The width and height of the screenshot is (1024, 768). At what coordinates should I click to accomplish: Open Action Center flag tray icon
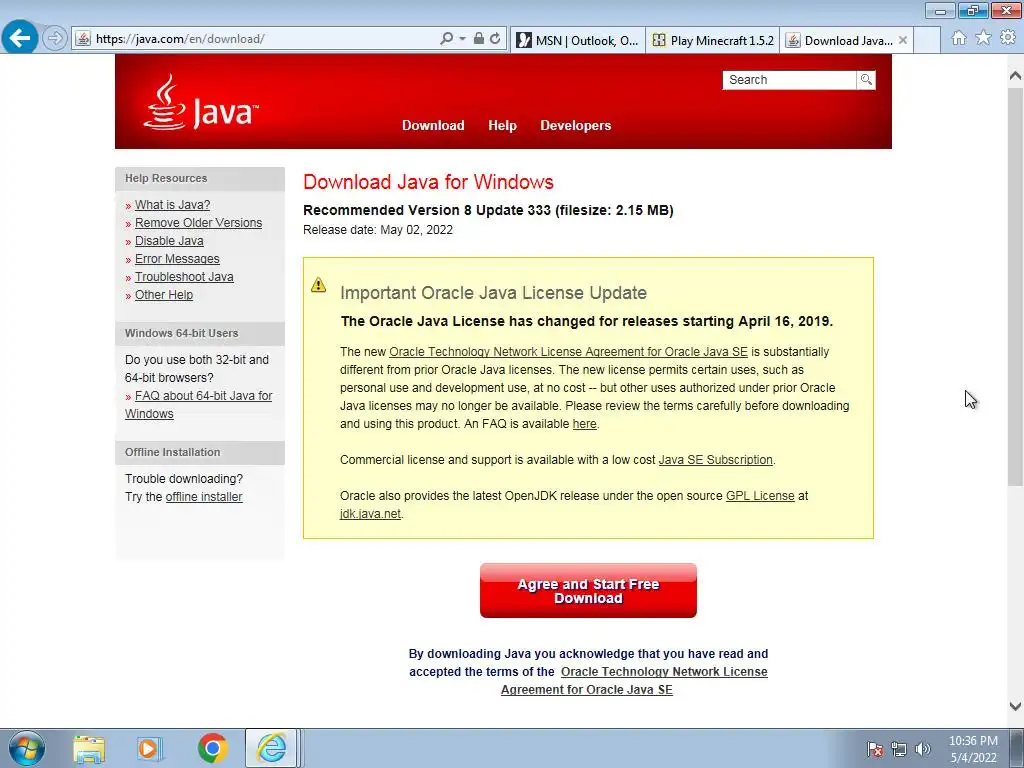[x=875, y=750]
